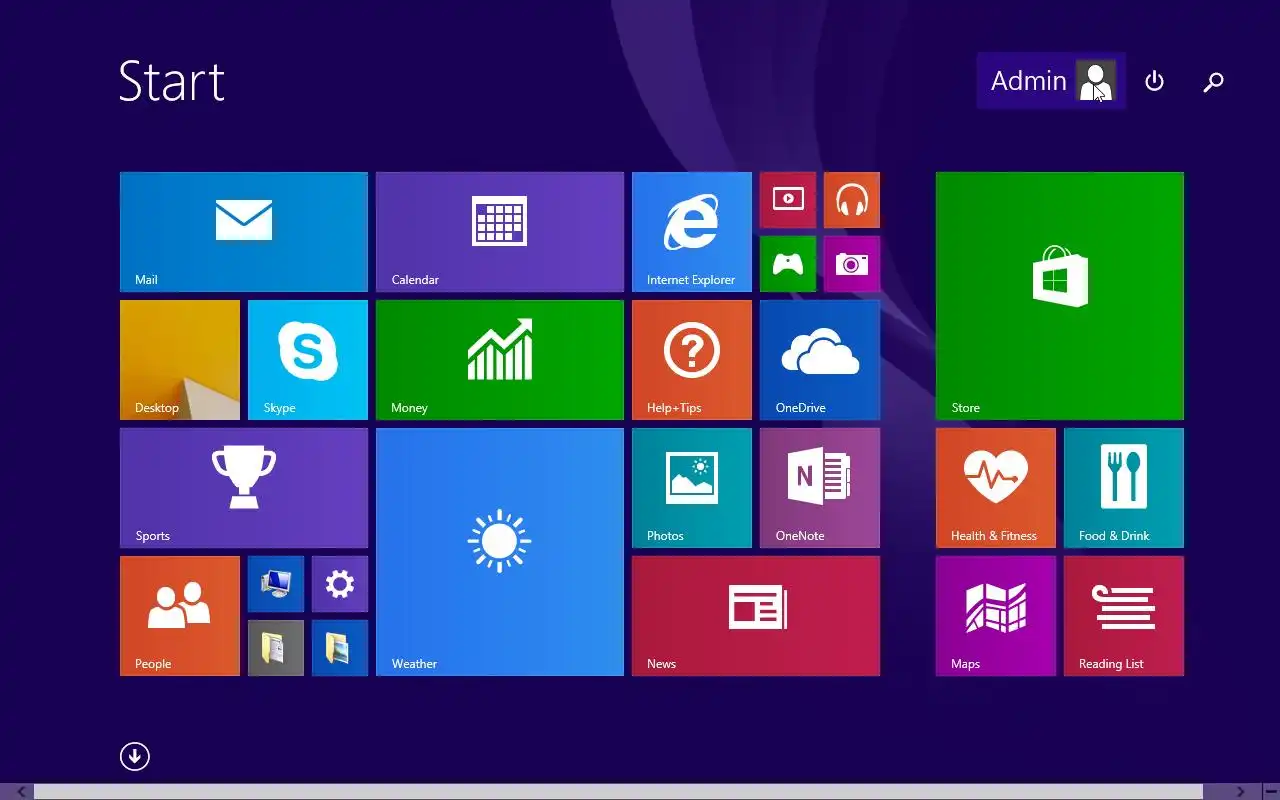Open the Admin user account menu

pyautogui.click(x=1051, y=81)
